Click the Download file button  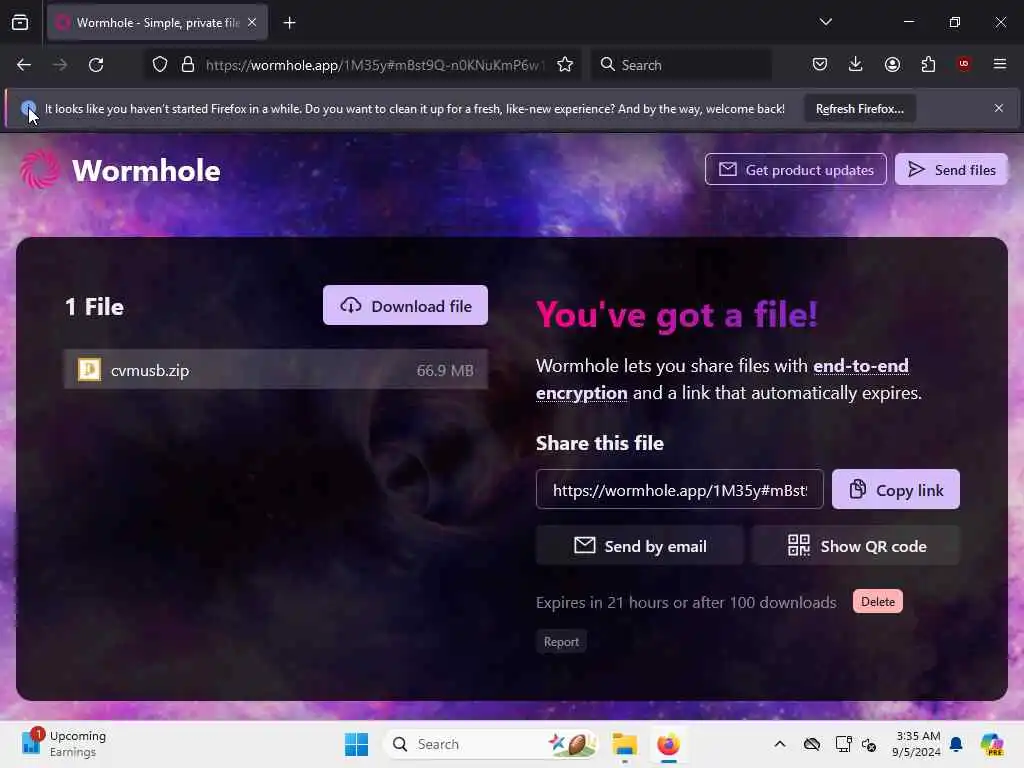point(405,306)
